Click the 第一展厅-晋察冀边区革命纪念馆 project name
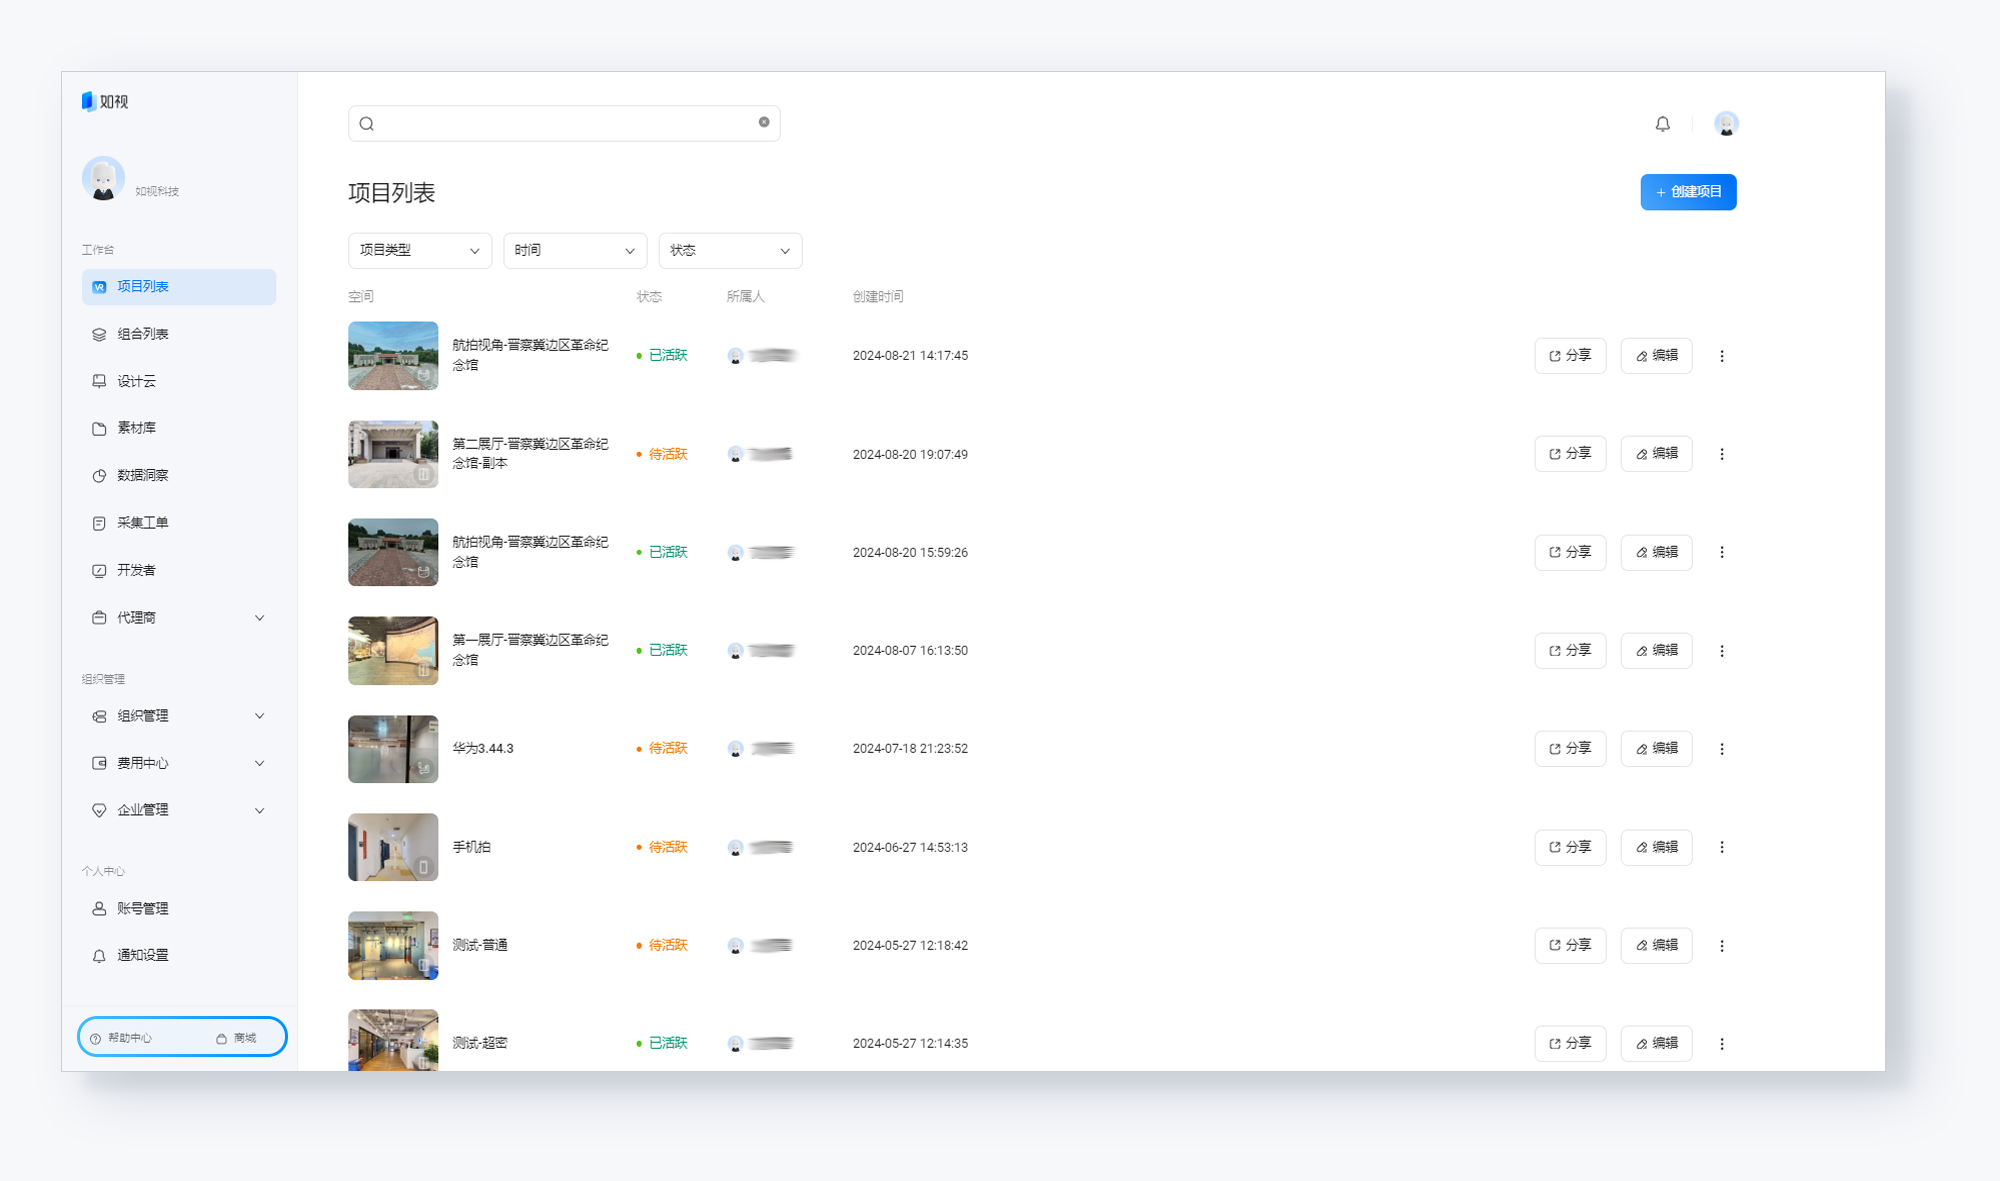The width and height of the screenshot is (2000, 1181). point(530,650)
